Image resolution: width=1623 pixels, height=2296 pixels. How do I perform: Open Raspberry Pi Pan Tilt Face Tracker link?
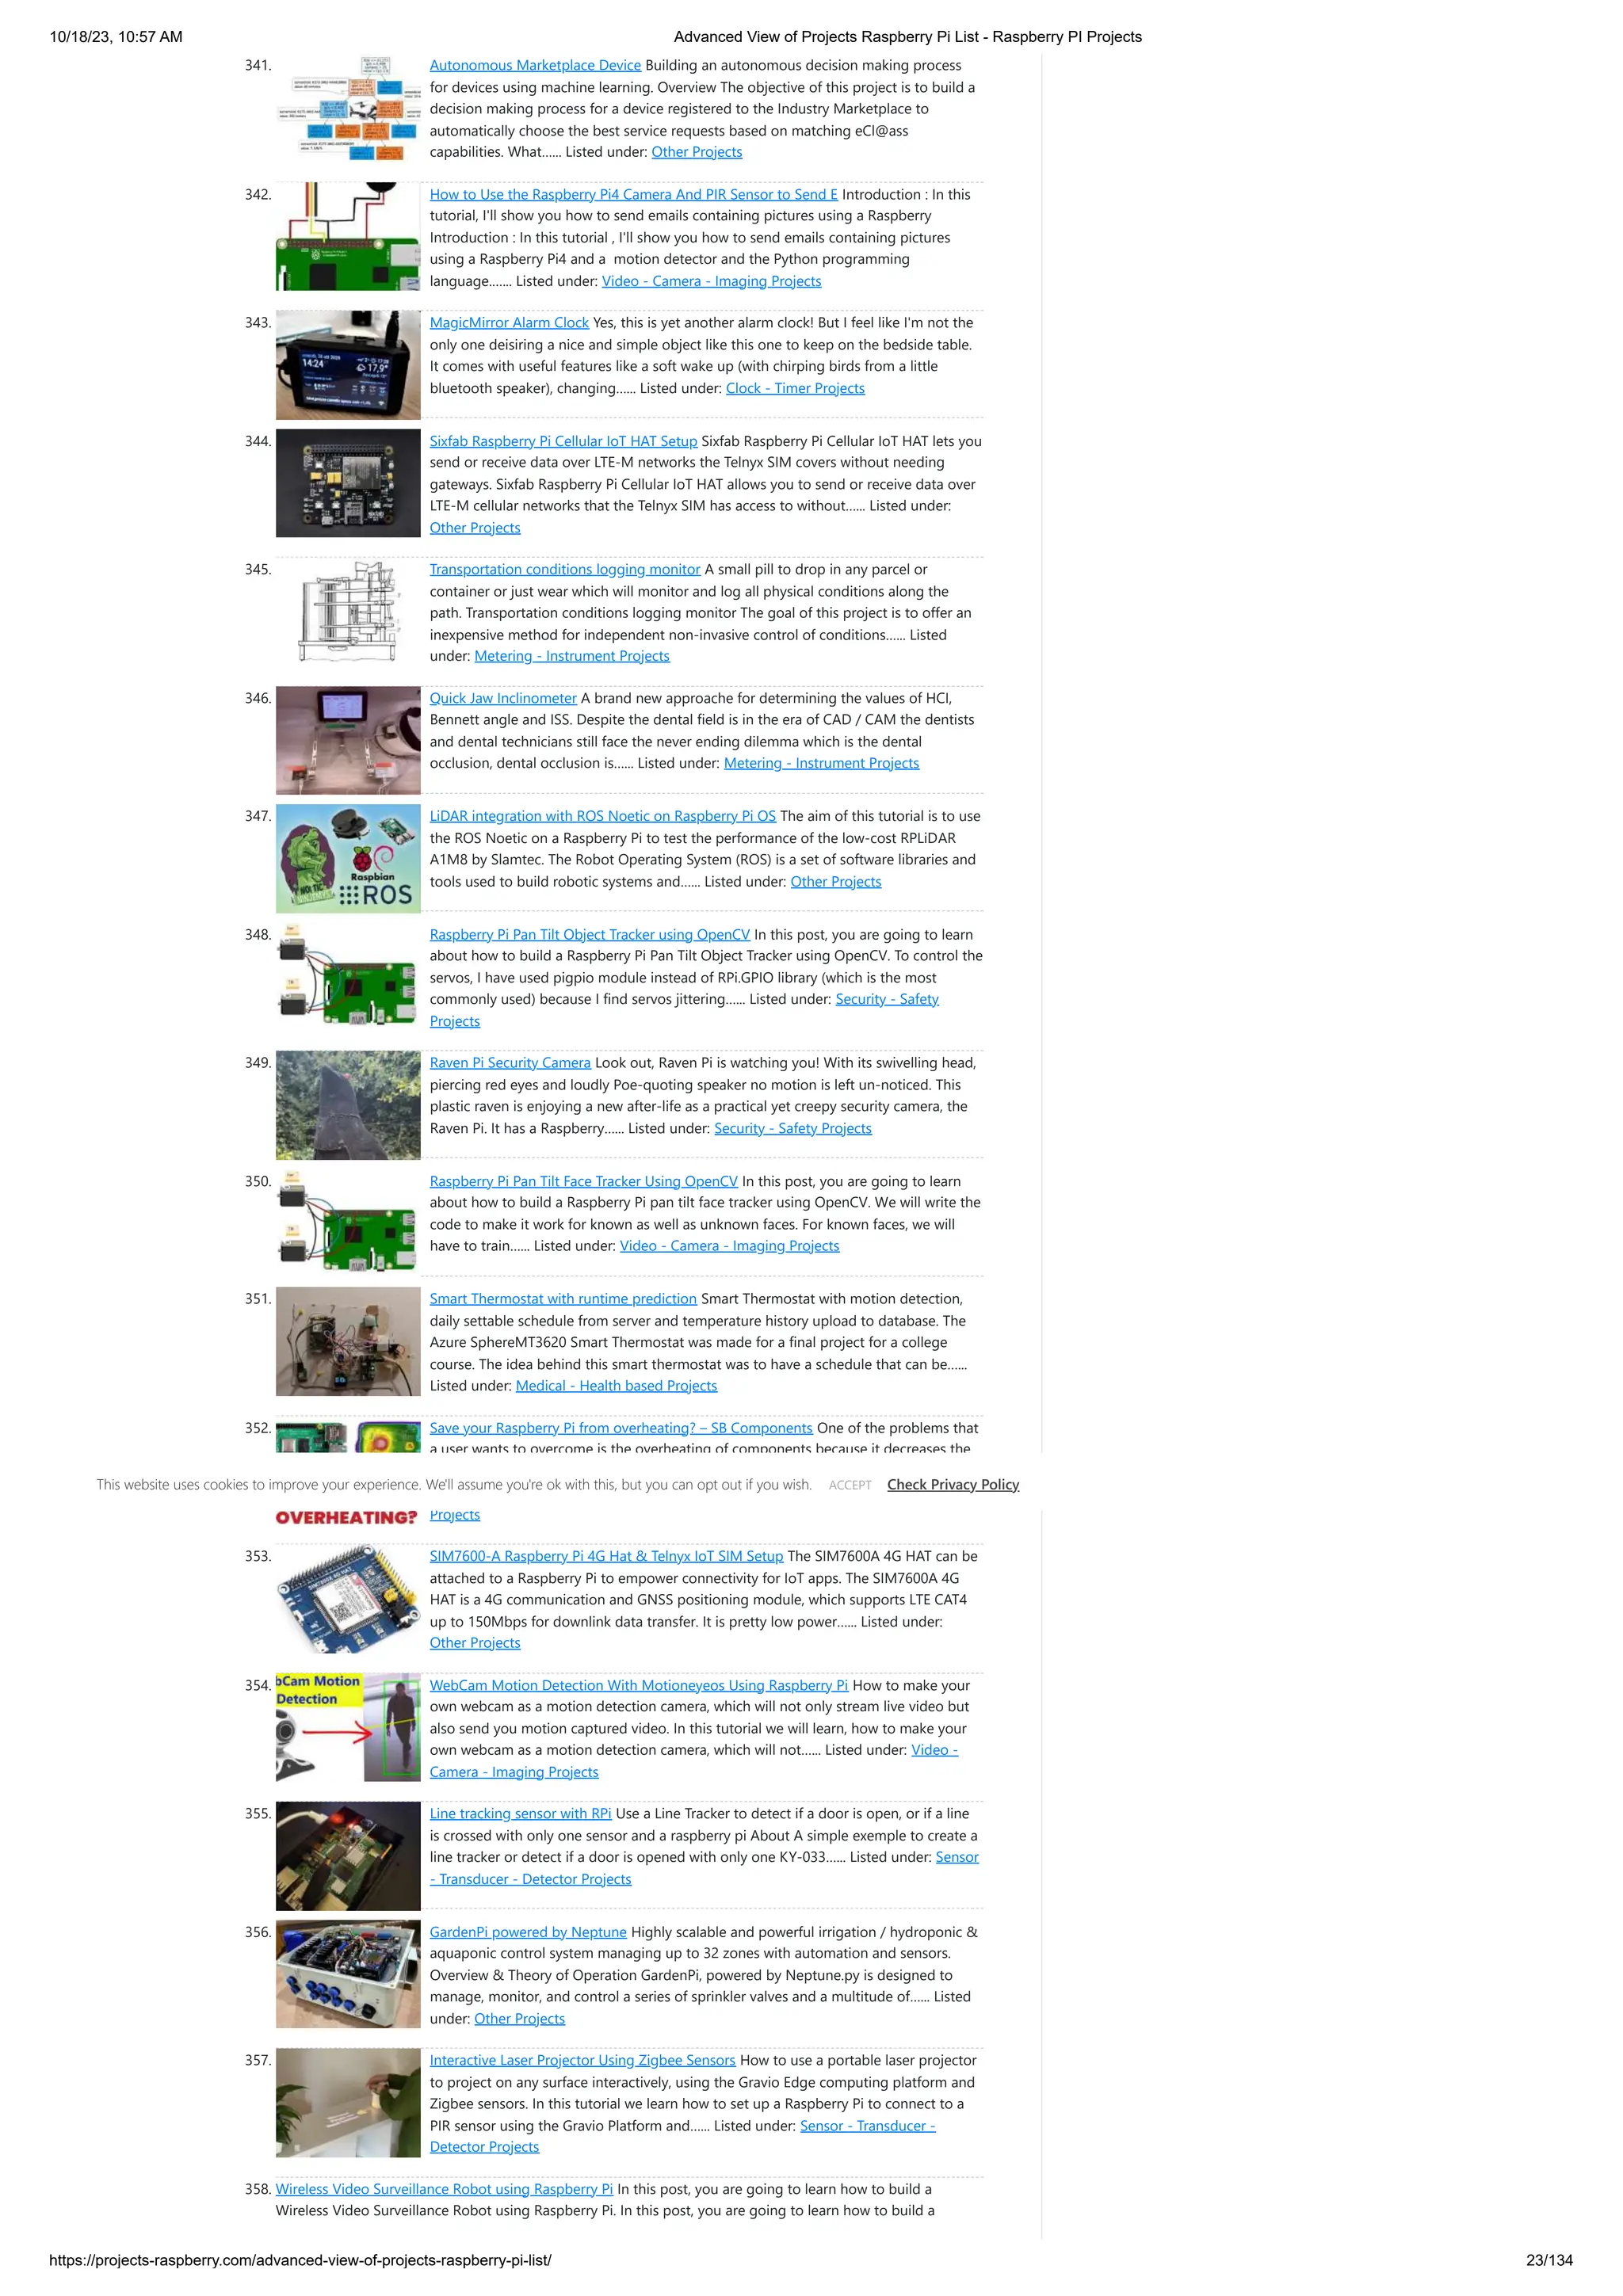point(584,1181)
